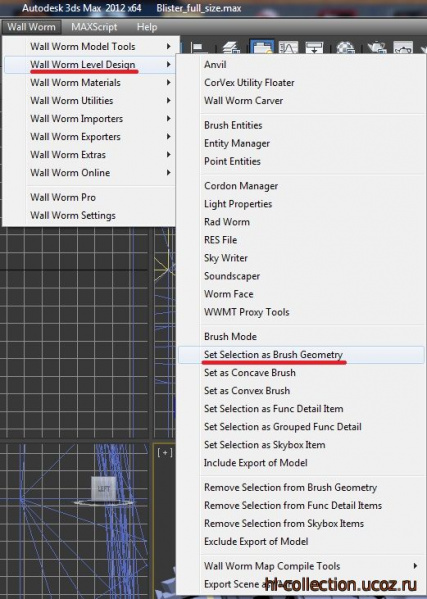
Task: Click Include Export of Model
Action: [x=256, y=463]
